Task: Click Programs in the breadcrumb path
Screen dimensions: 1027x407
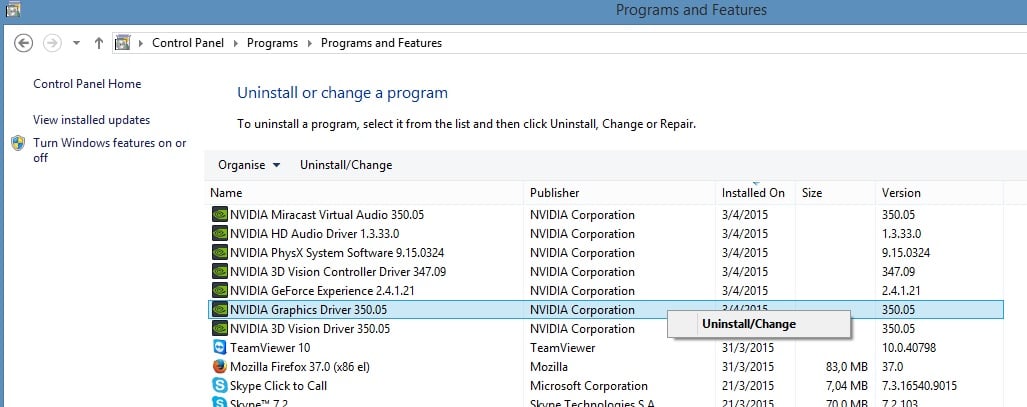Action: point(272,43)
